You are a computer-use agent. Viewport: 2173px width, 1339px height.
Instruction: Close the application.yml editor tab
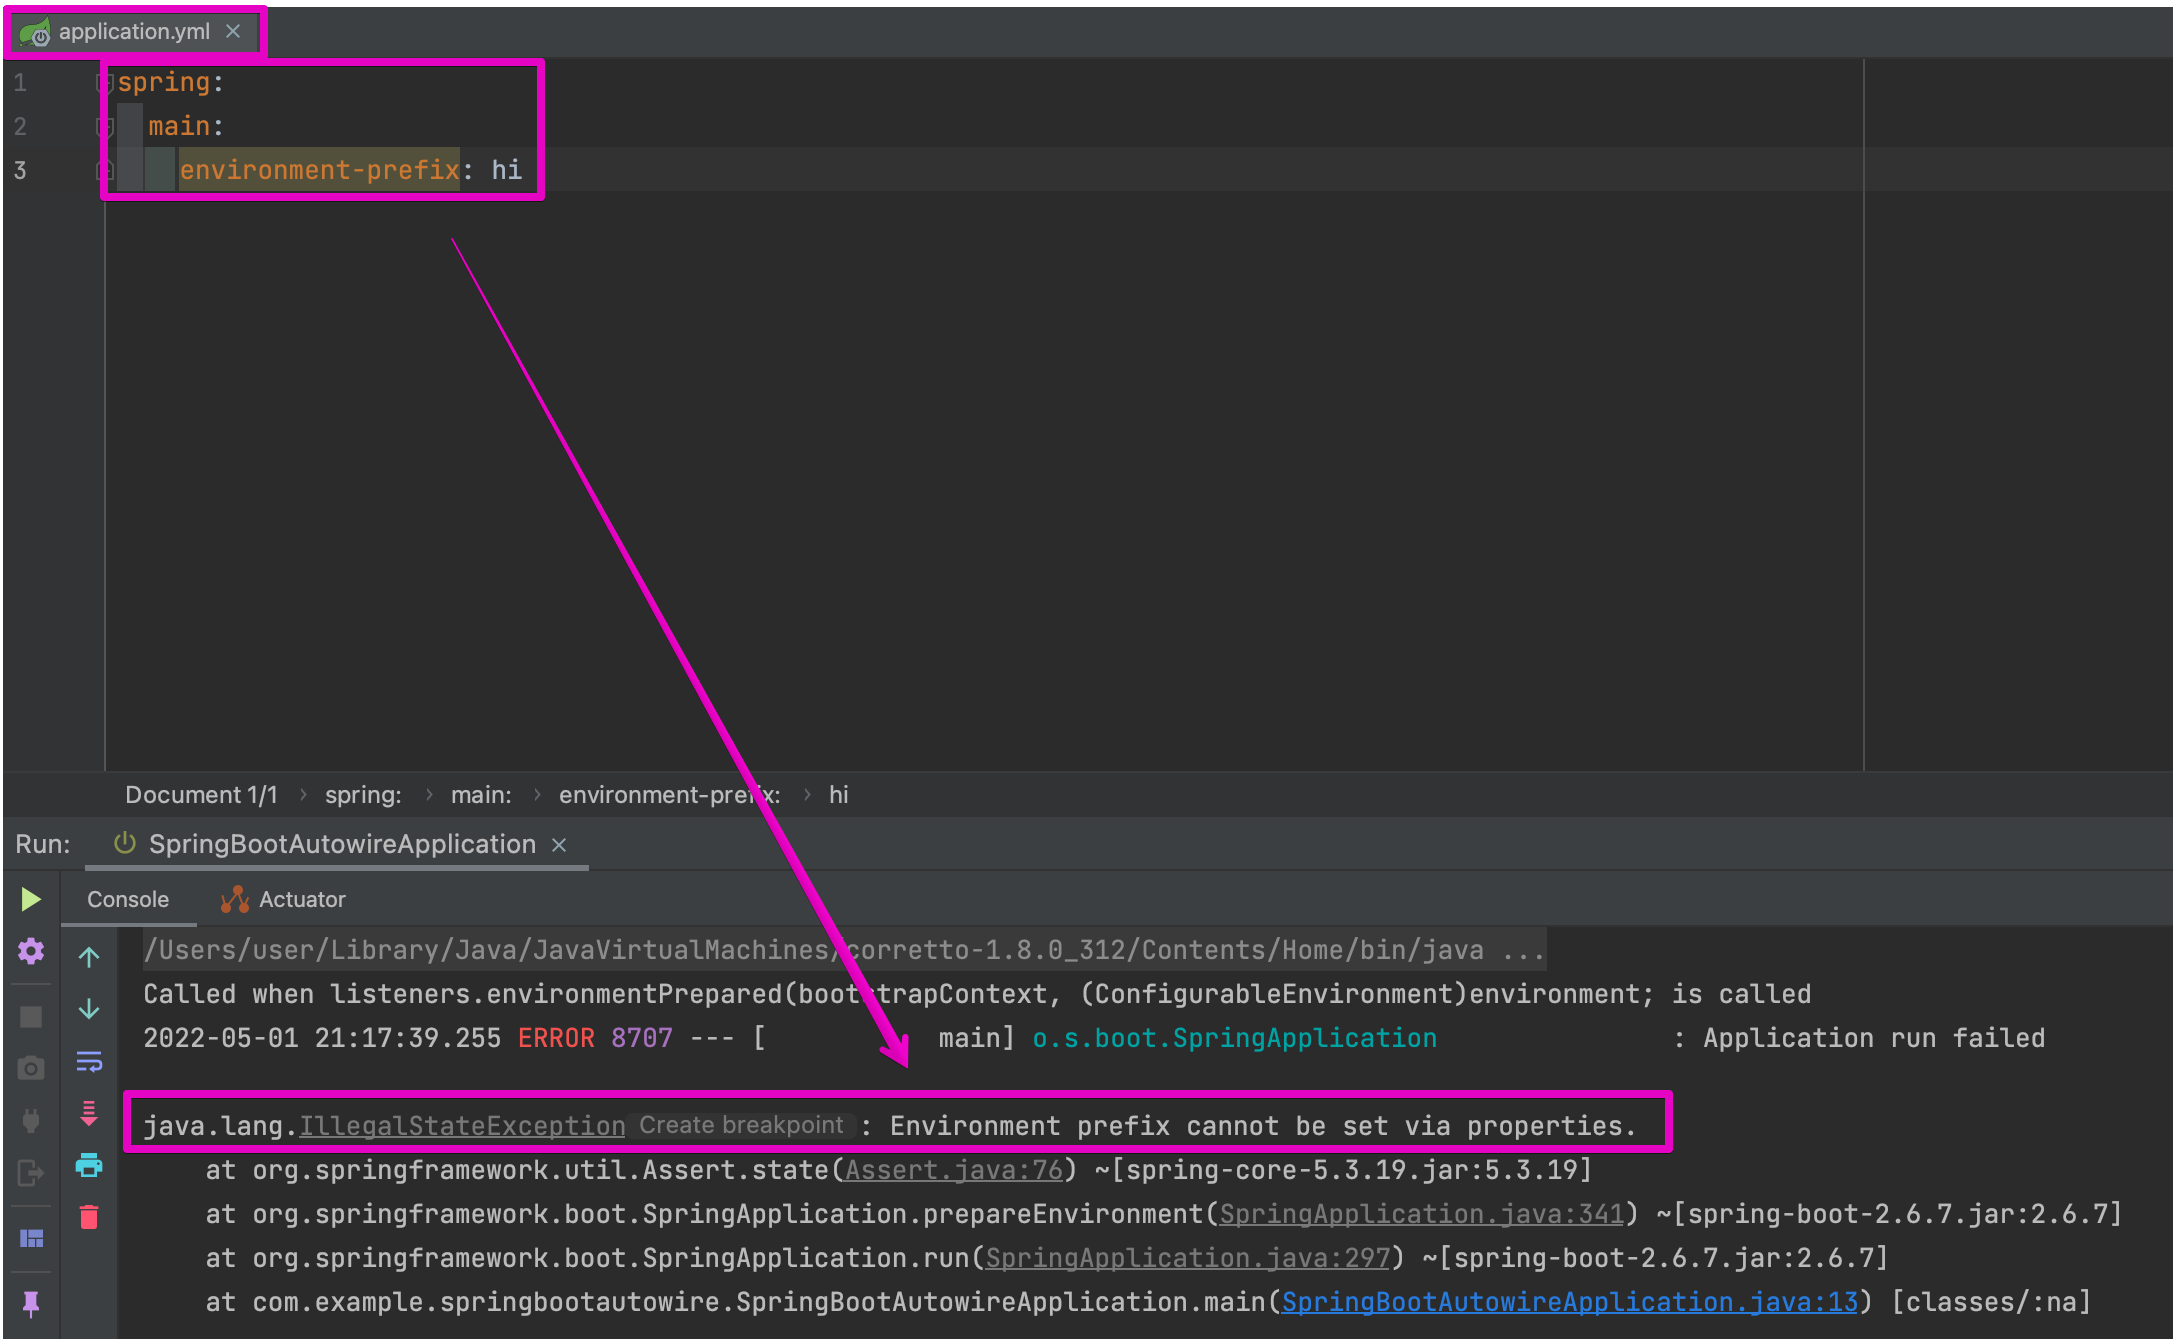click(x=233, y=31)
